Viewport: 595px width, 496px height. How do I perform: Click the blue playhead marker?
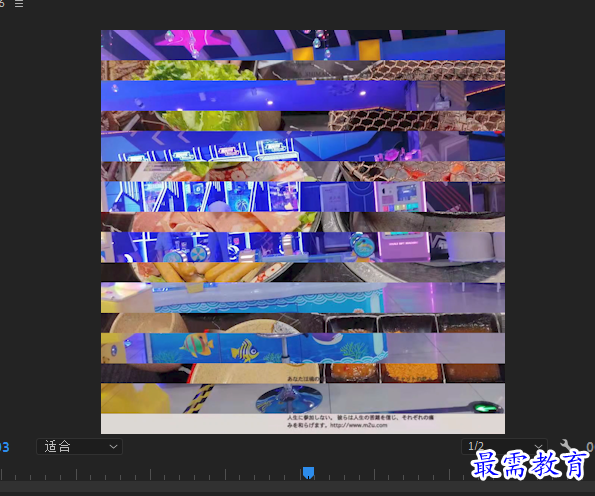coord(309,473)
